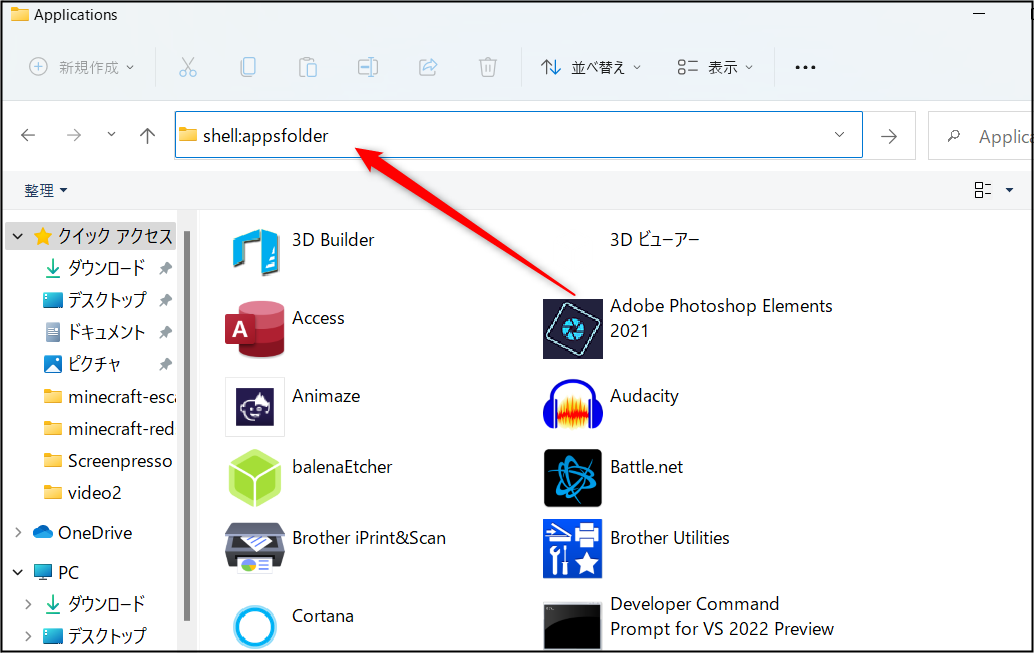Viewport: 1034px width, 653px height.
Task: Click the search box magnifier field
Action: pos(981,136)
